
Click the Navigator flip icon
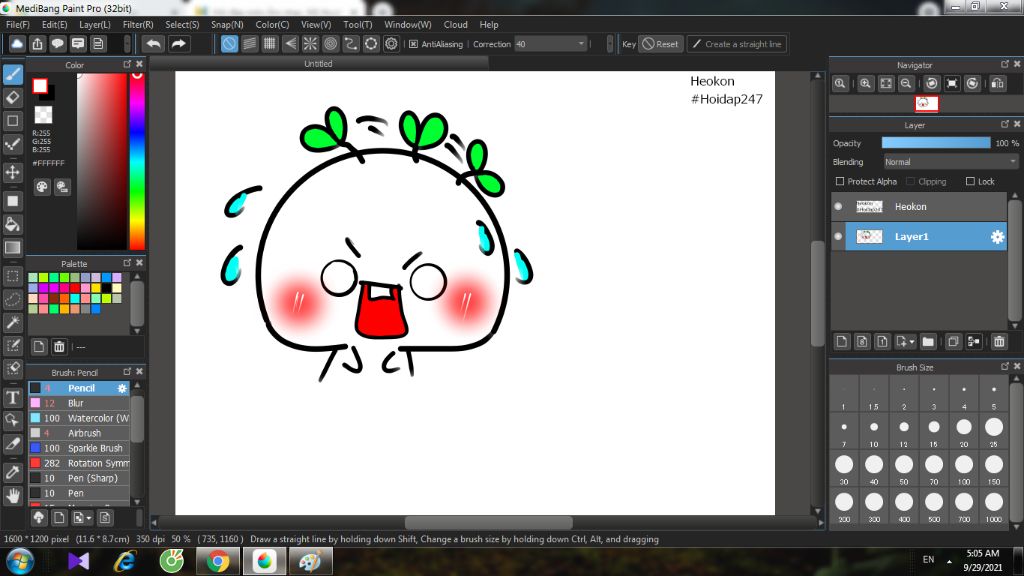pos(998,84)
